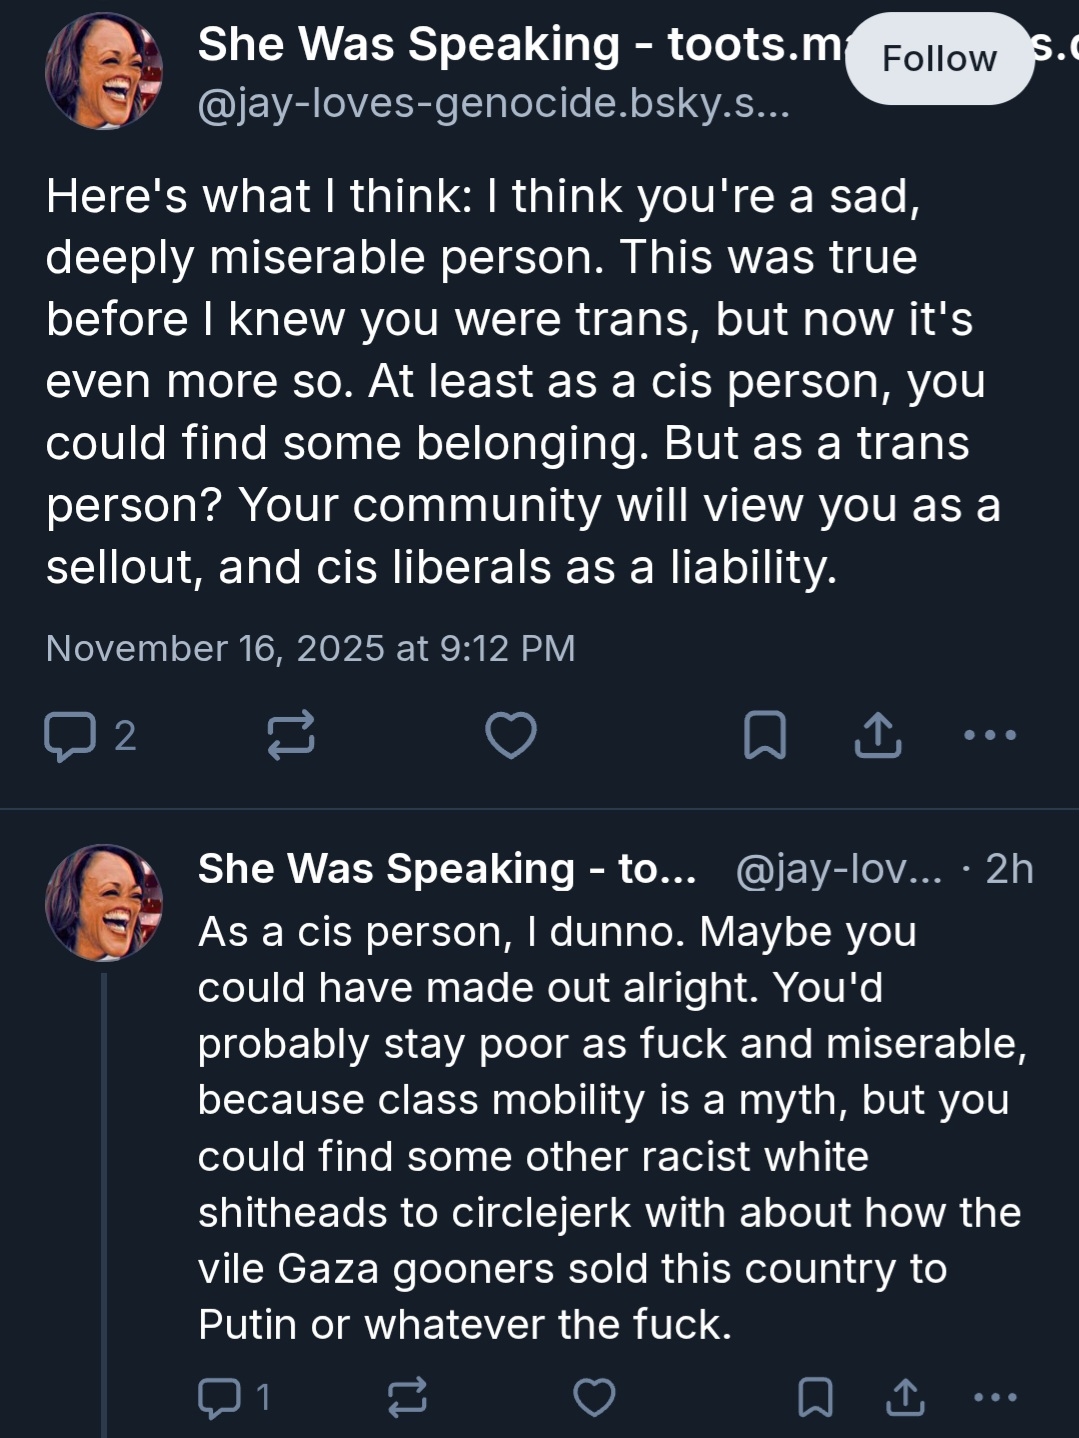Open more options on main post

990,736
